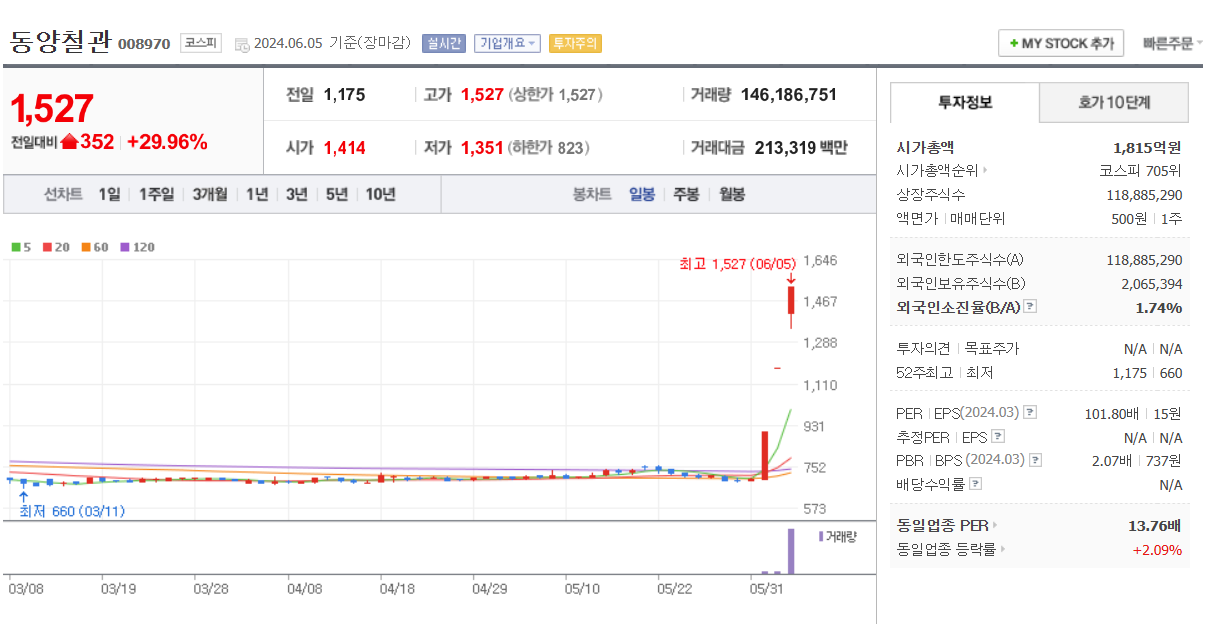This screenshot has width=1206, height=624.
Task: Click the MY STOCK 추가 button
Action: 1061,43
